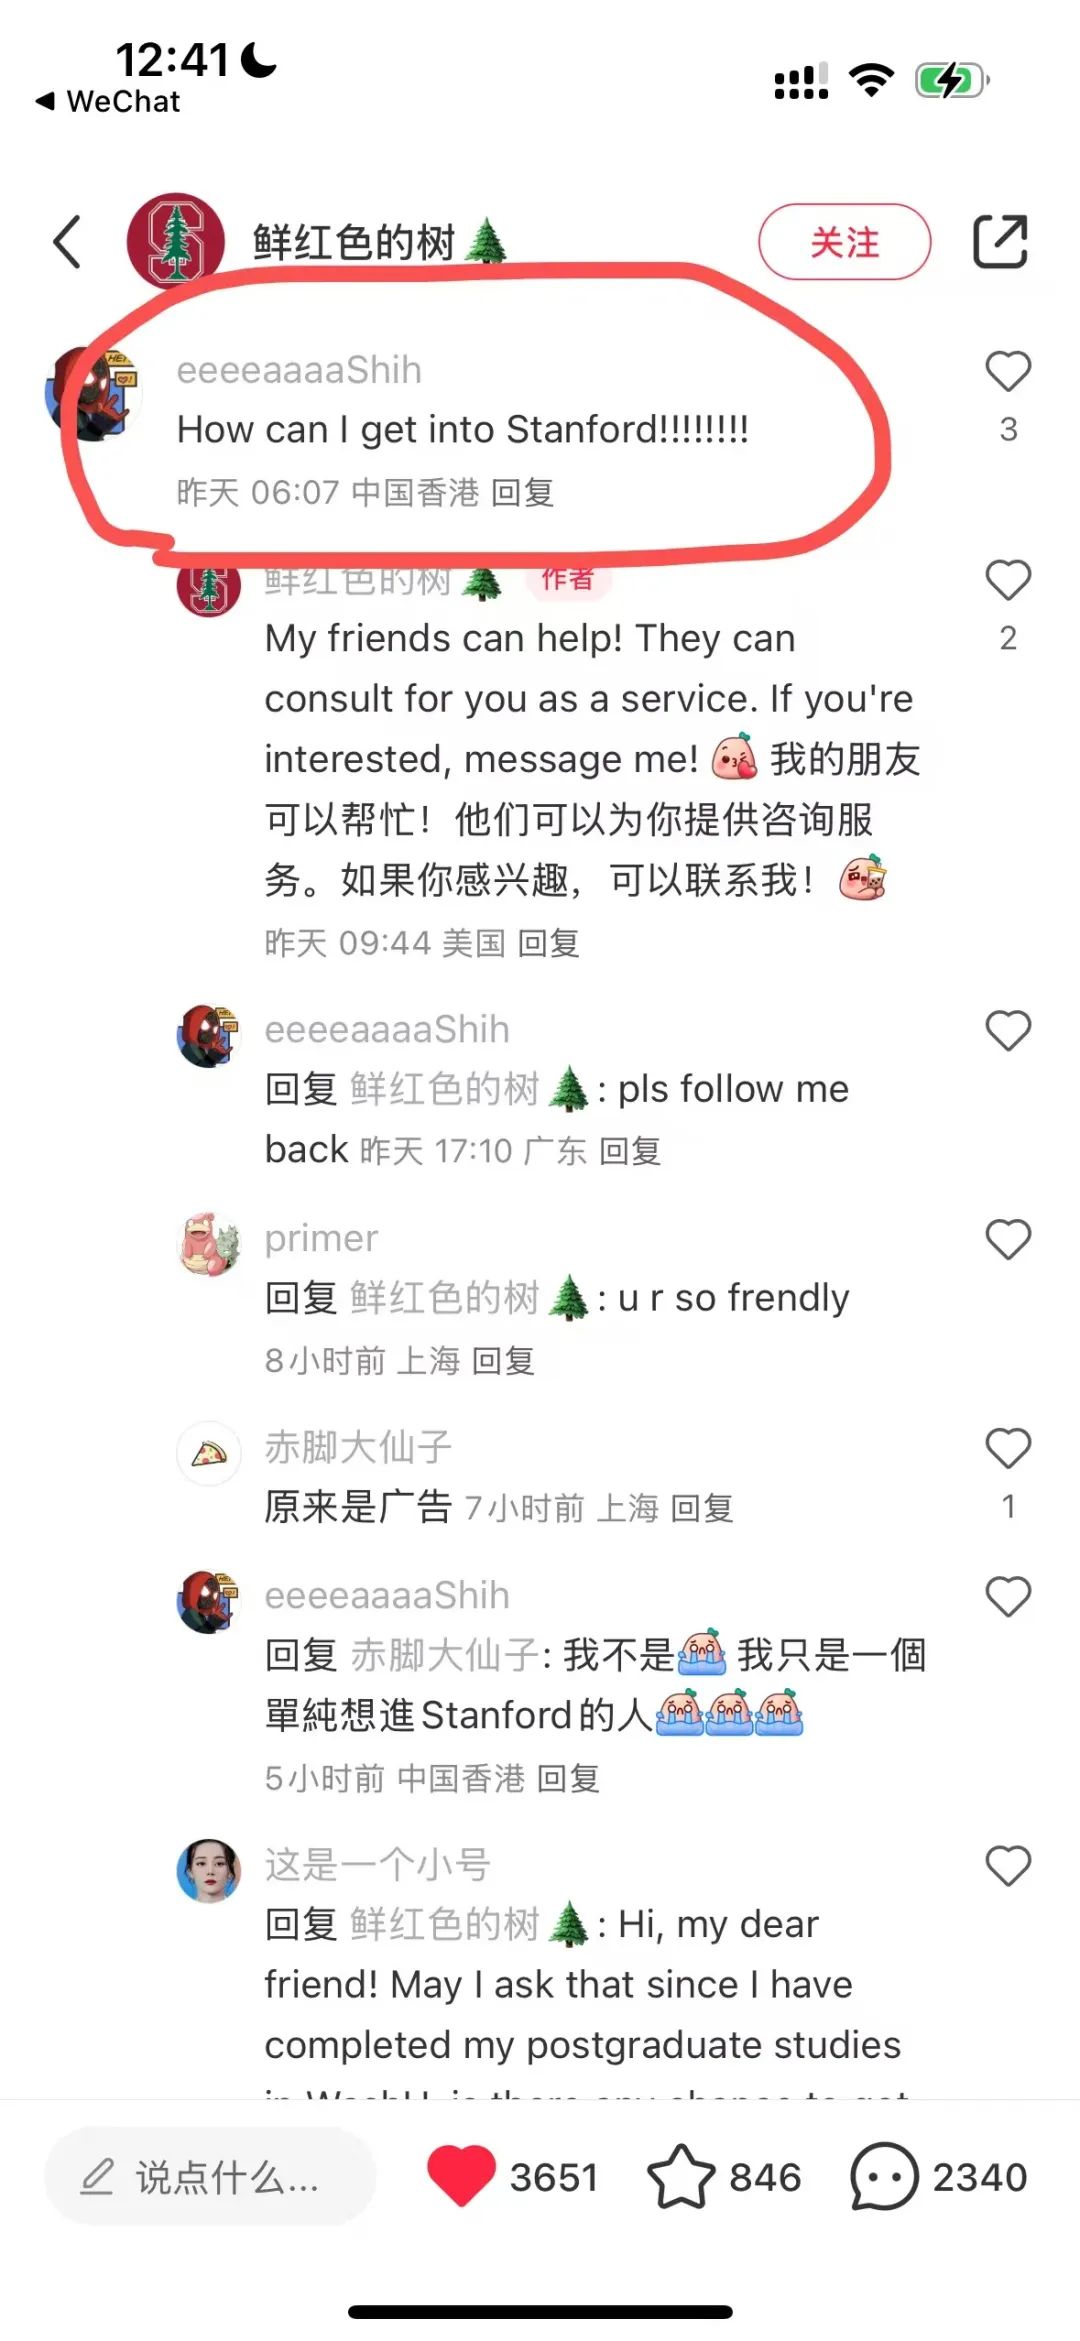Like the 这是一个小号 comment
Screen dimensions: 1080x2341
1008,1866
